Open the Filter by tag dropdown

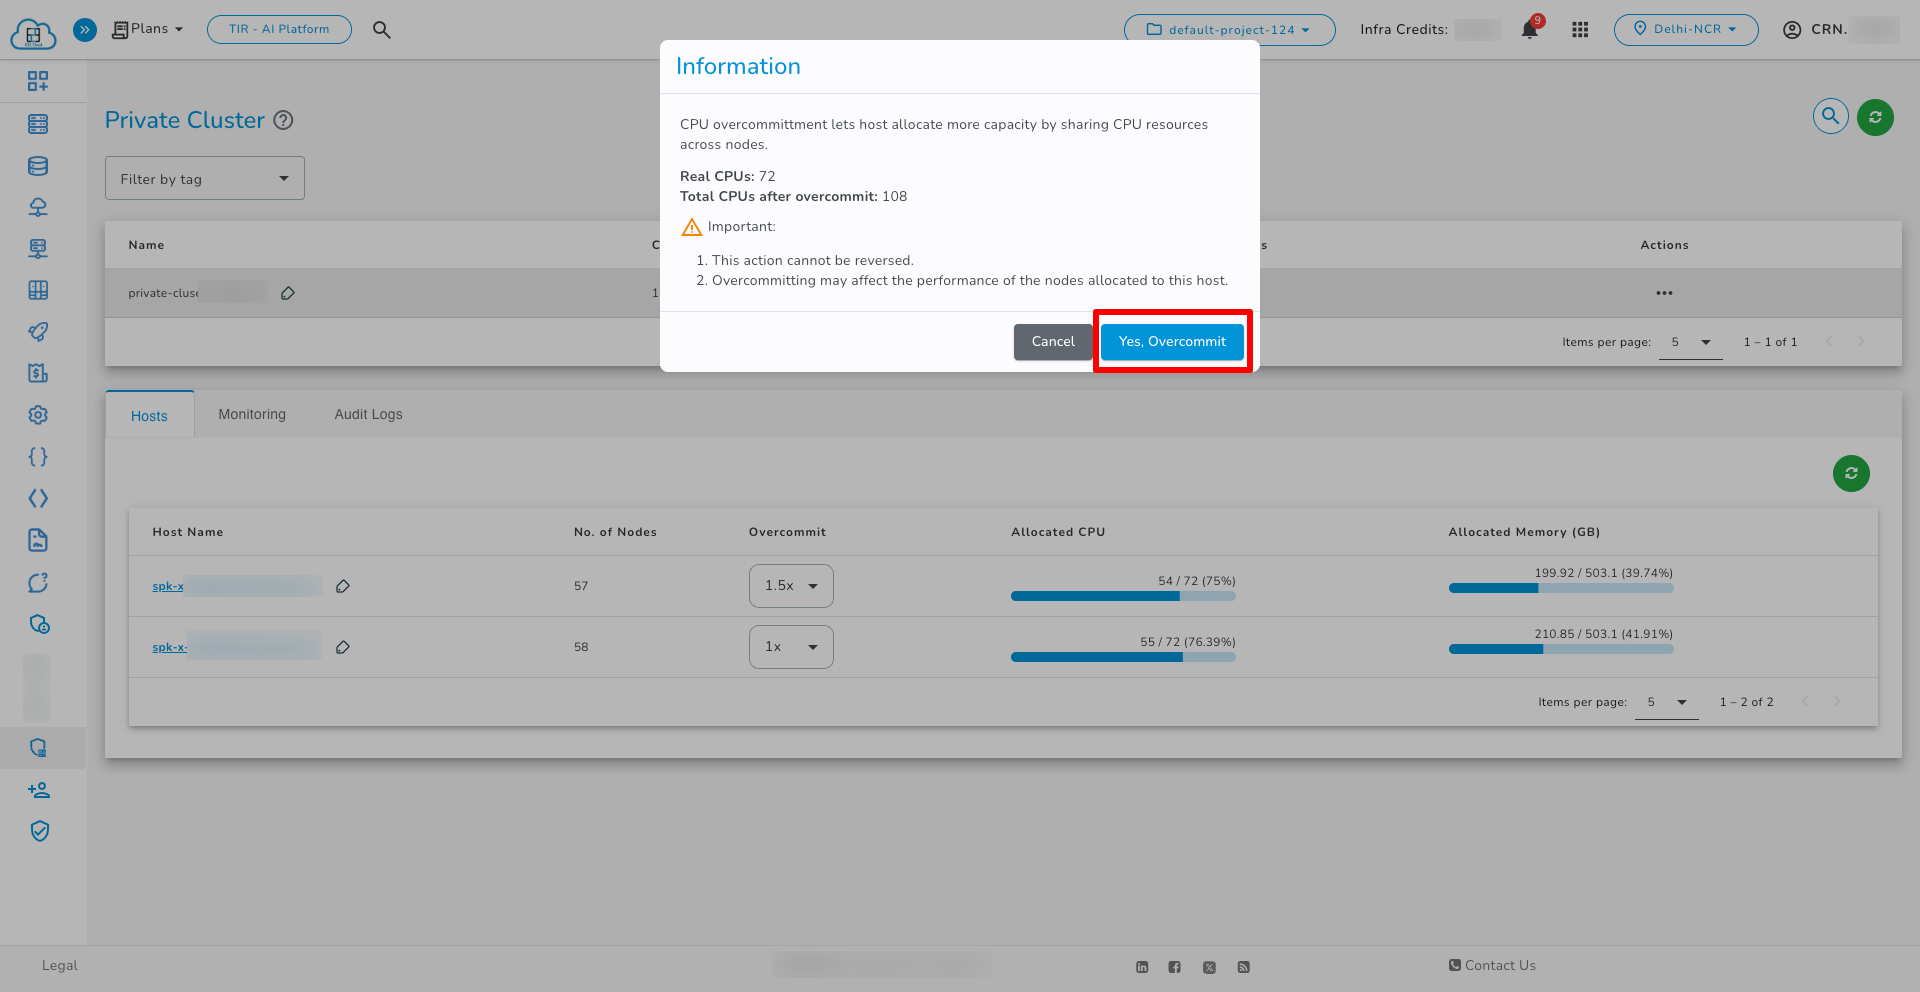point(205,179)
